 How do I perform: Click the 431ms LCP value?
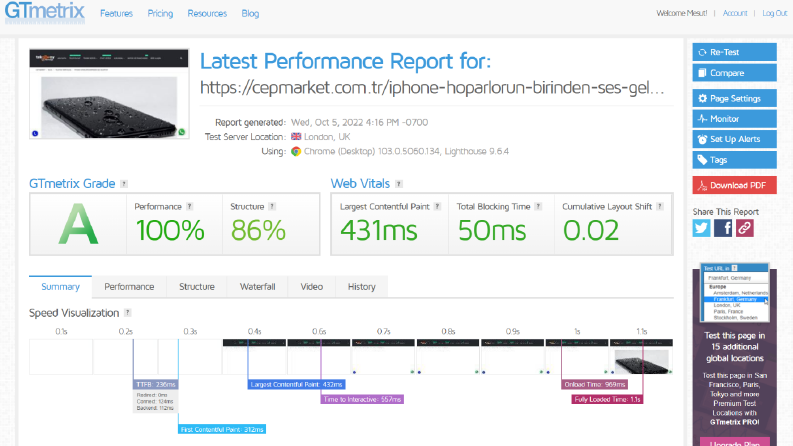click(379, 231)
